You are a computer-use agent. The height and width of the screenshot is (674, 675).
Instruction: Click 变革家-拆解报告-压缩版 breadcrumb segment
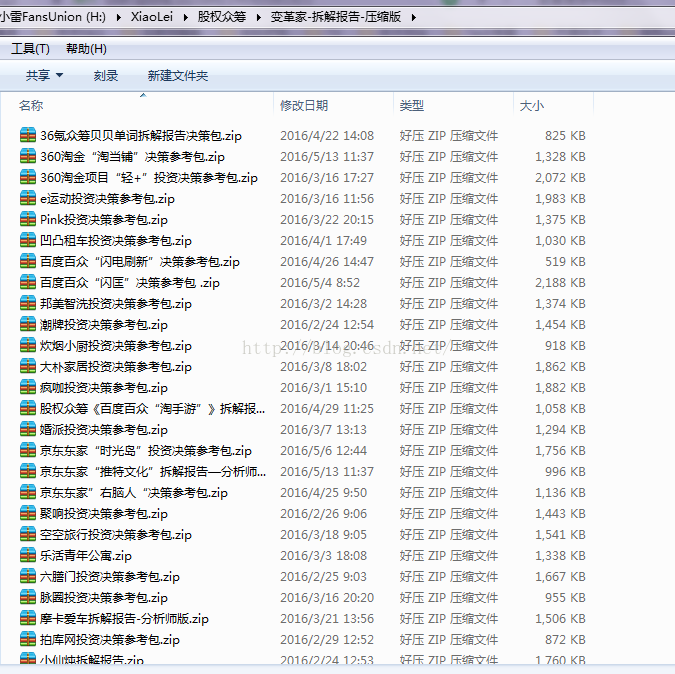coord(336,17)
